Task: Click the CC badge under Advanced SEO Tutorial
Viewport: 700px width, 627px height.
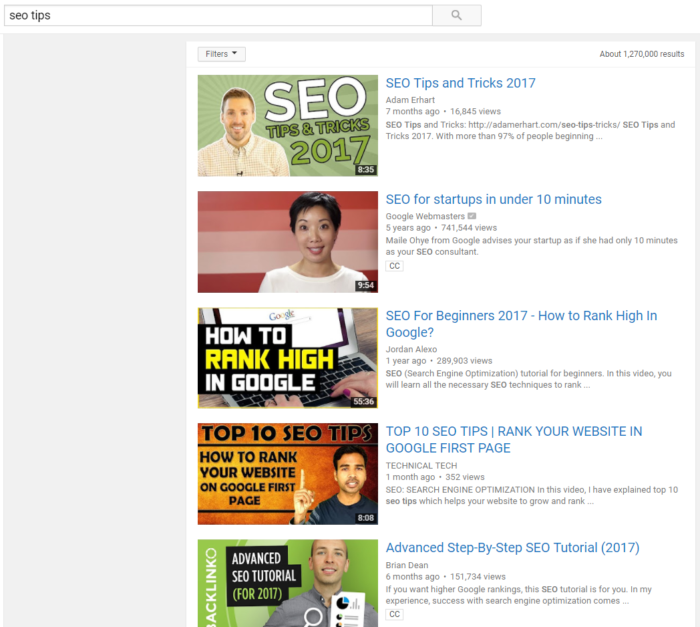Action: pos(394,614)
